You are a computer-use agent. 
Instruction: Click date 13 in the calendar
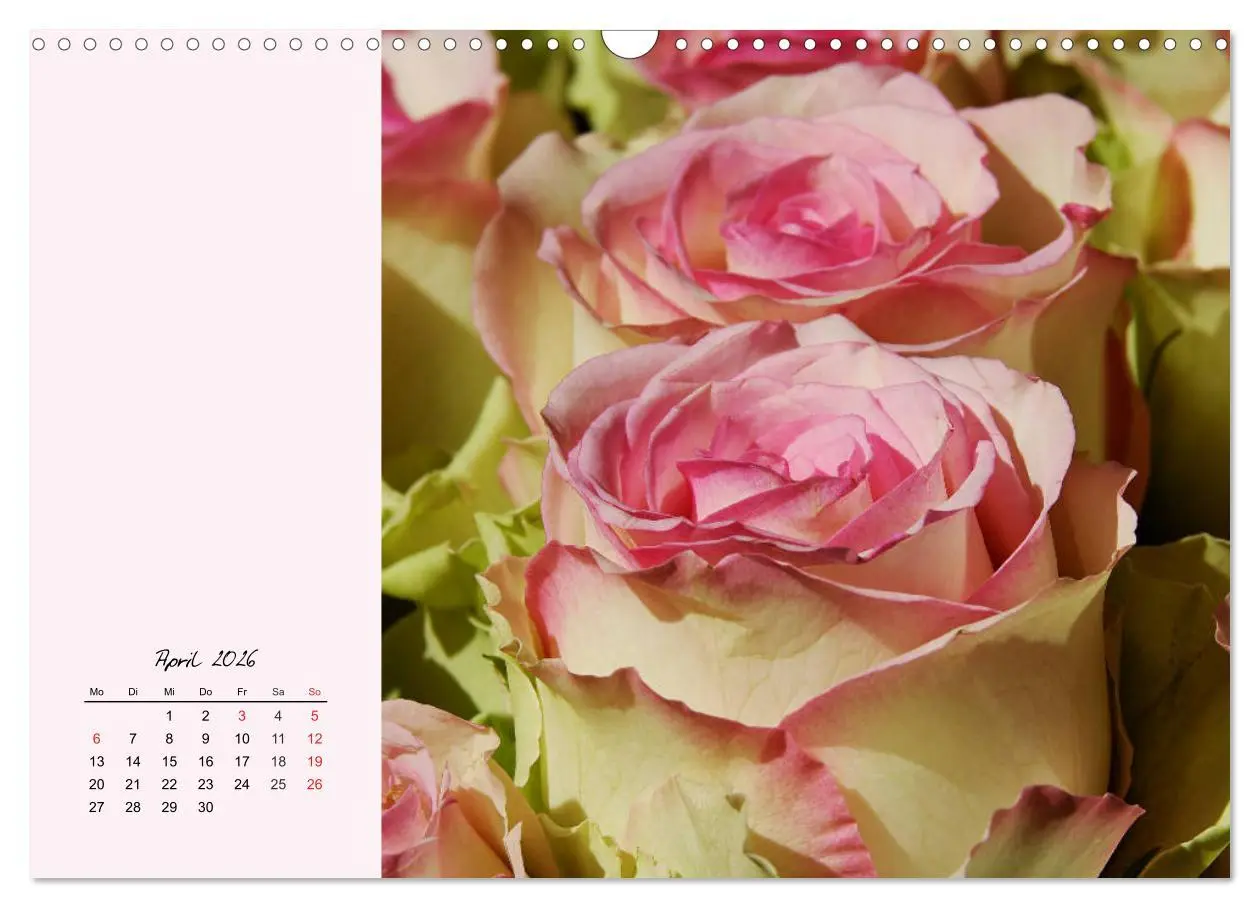point(97,762)
